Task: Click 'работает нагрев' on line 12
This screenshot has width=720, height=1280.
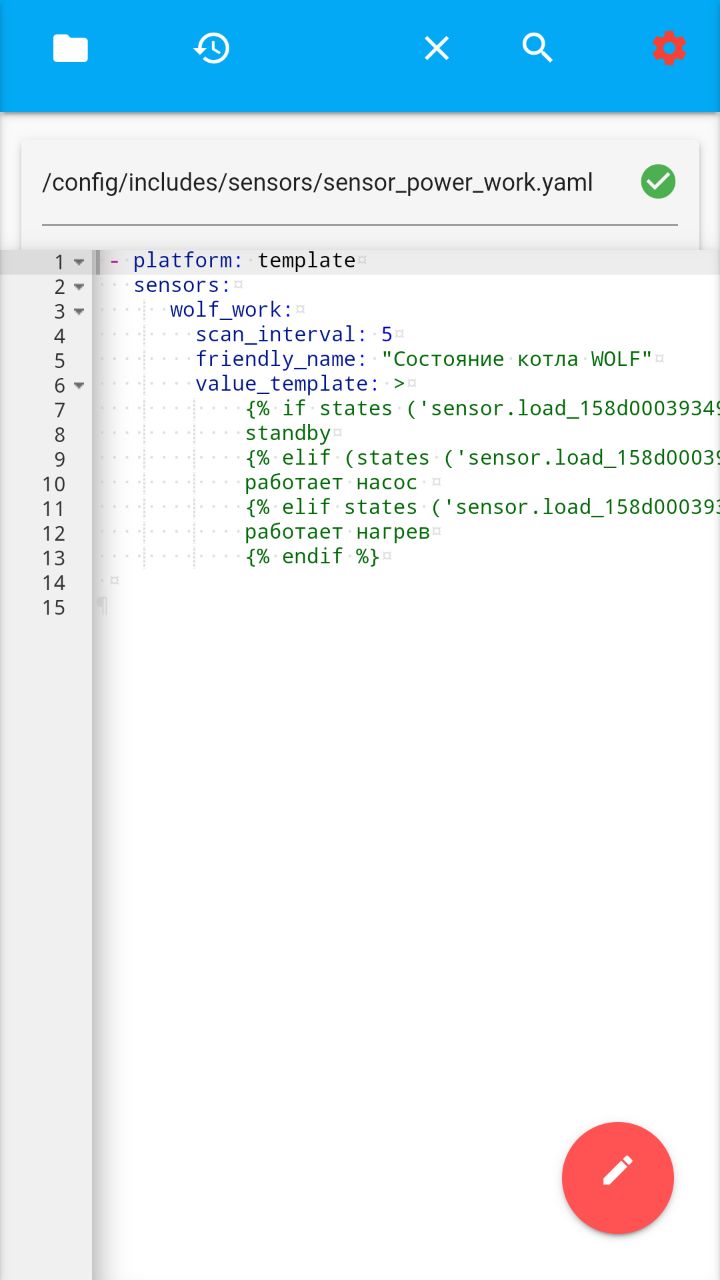Action: [x=337, y=532]
